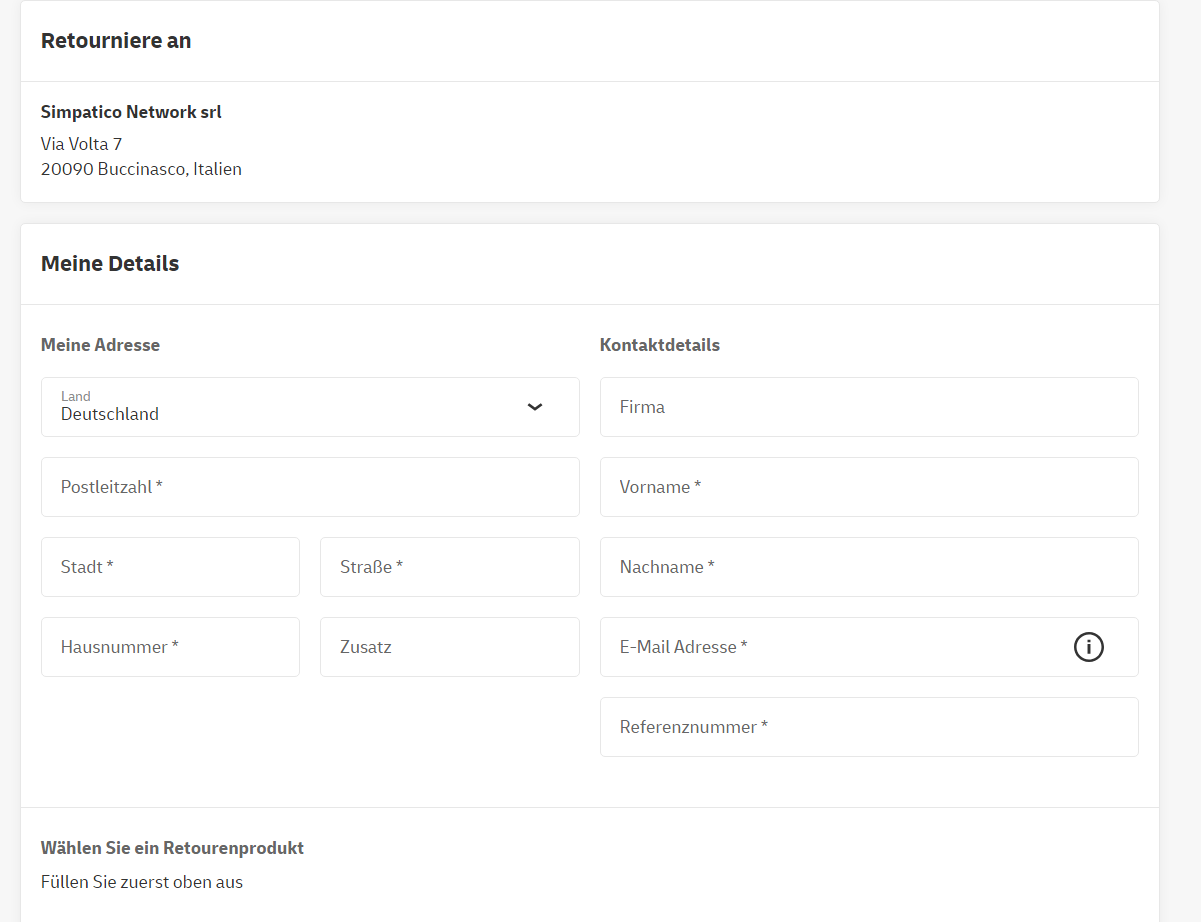The width and height of the screenshot is (1201, 922).
Task: Click into the Nachname field
Action: 868,567
